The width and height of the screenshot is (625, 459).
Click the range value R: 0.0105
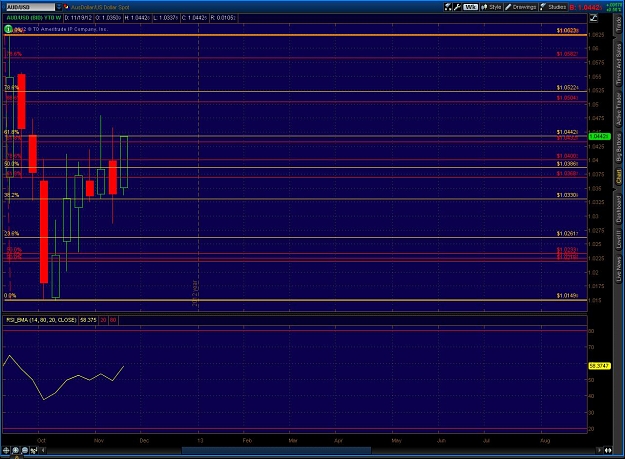[223, 18]
